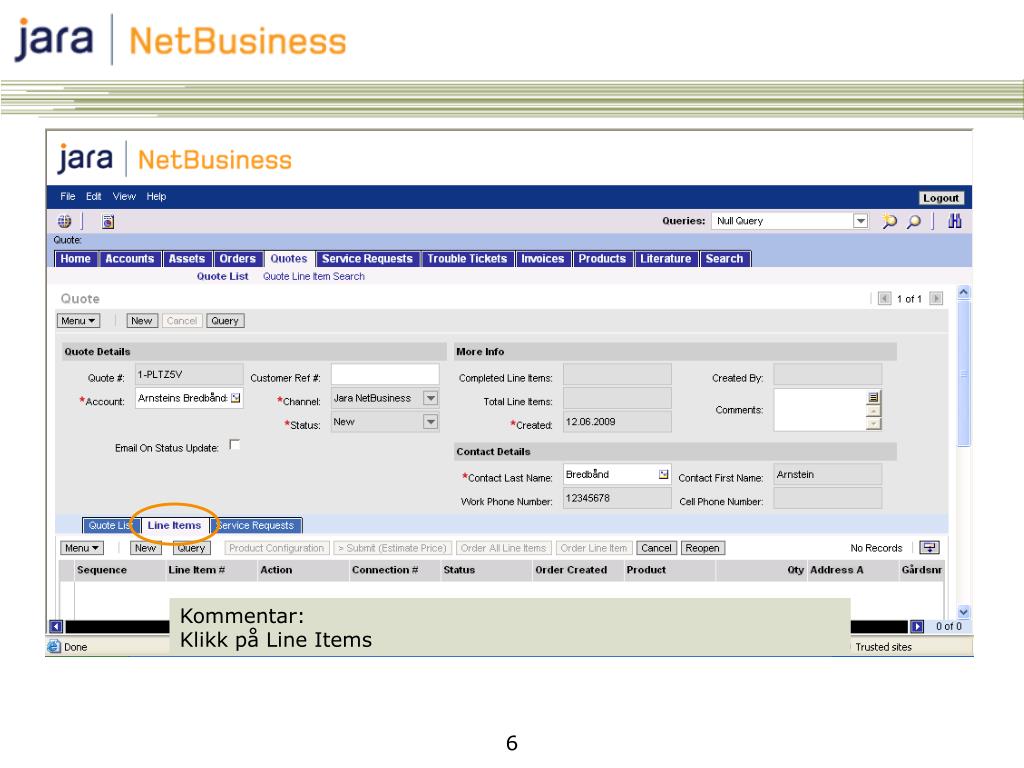Viewport: 1024px width, 768px height.
Task: Click the Logout button
Action: coord(940,198)
